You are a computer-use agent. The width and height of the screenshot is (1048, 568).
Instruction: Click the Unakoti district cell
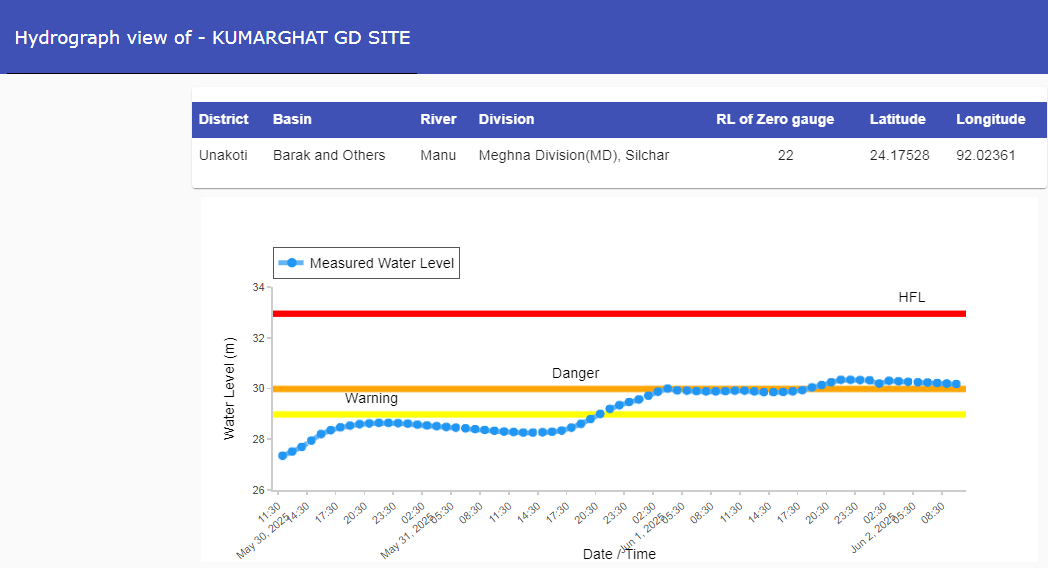[223, 156]
